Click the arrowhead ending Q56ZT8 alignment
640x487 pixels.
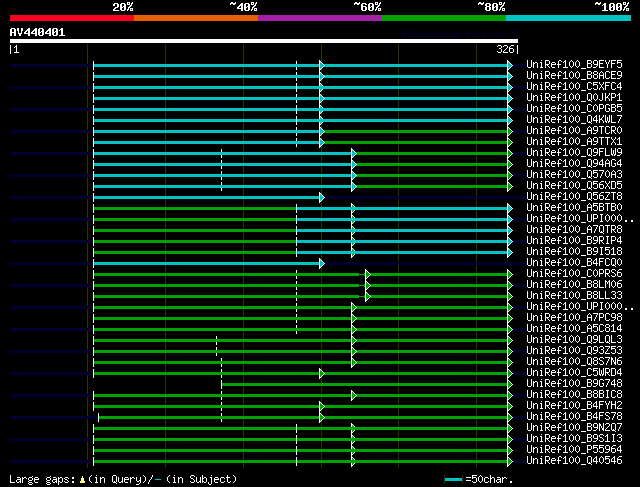[322, 198]
